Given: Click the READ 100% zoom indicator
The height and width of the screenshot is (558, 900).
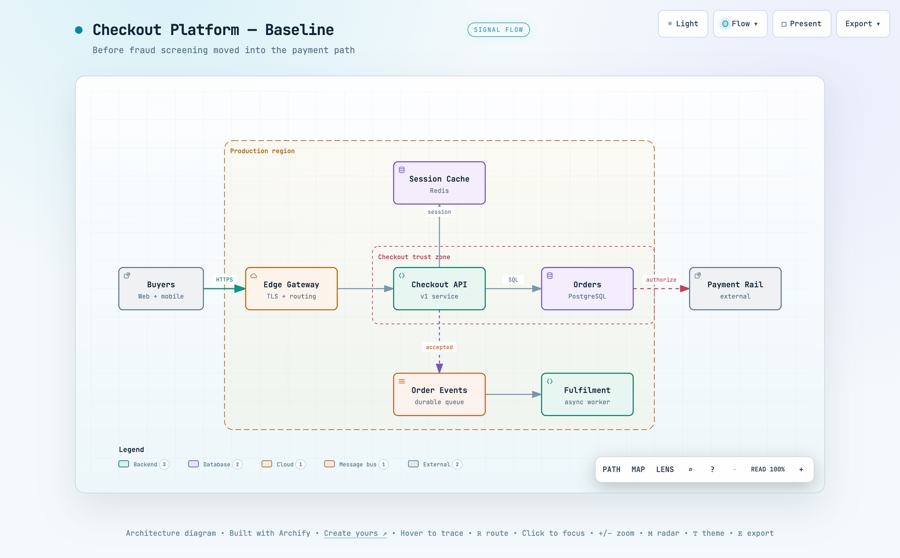Looking at the screenshot, I should 767,469.
